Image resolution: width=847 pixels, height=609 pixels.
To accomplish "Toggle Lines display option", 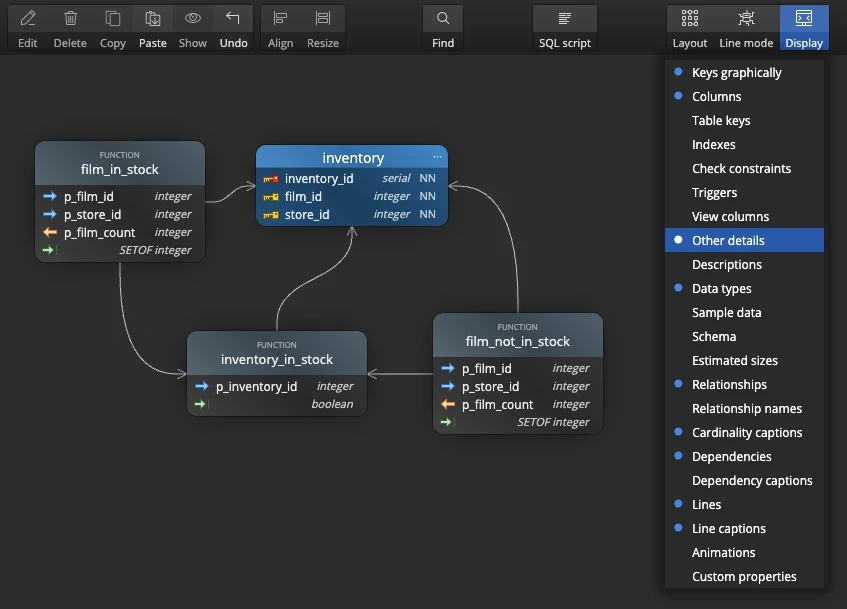I will coord(744,505).
